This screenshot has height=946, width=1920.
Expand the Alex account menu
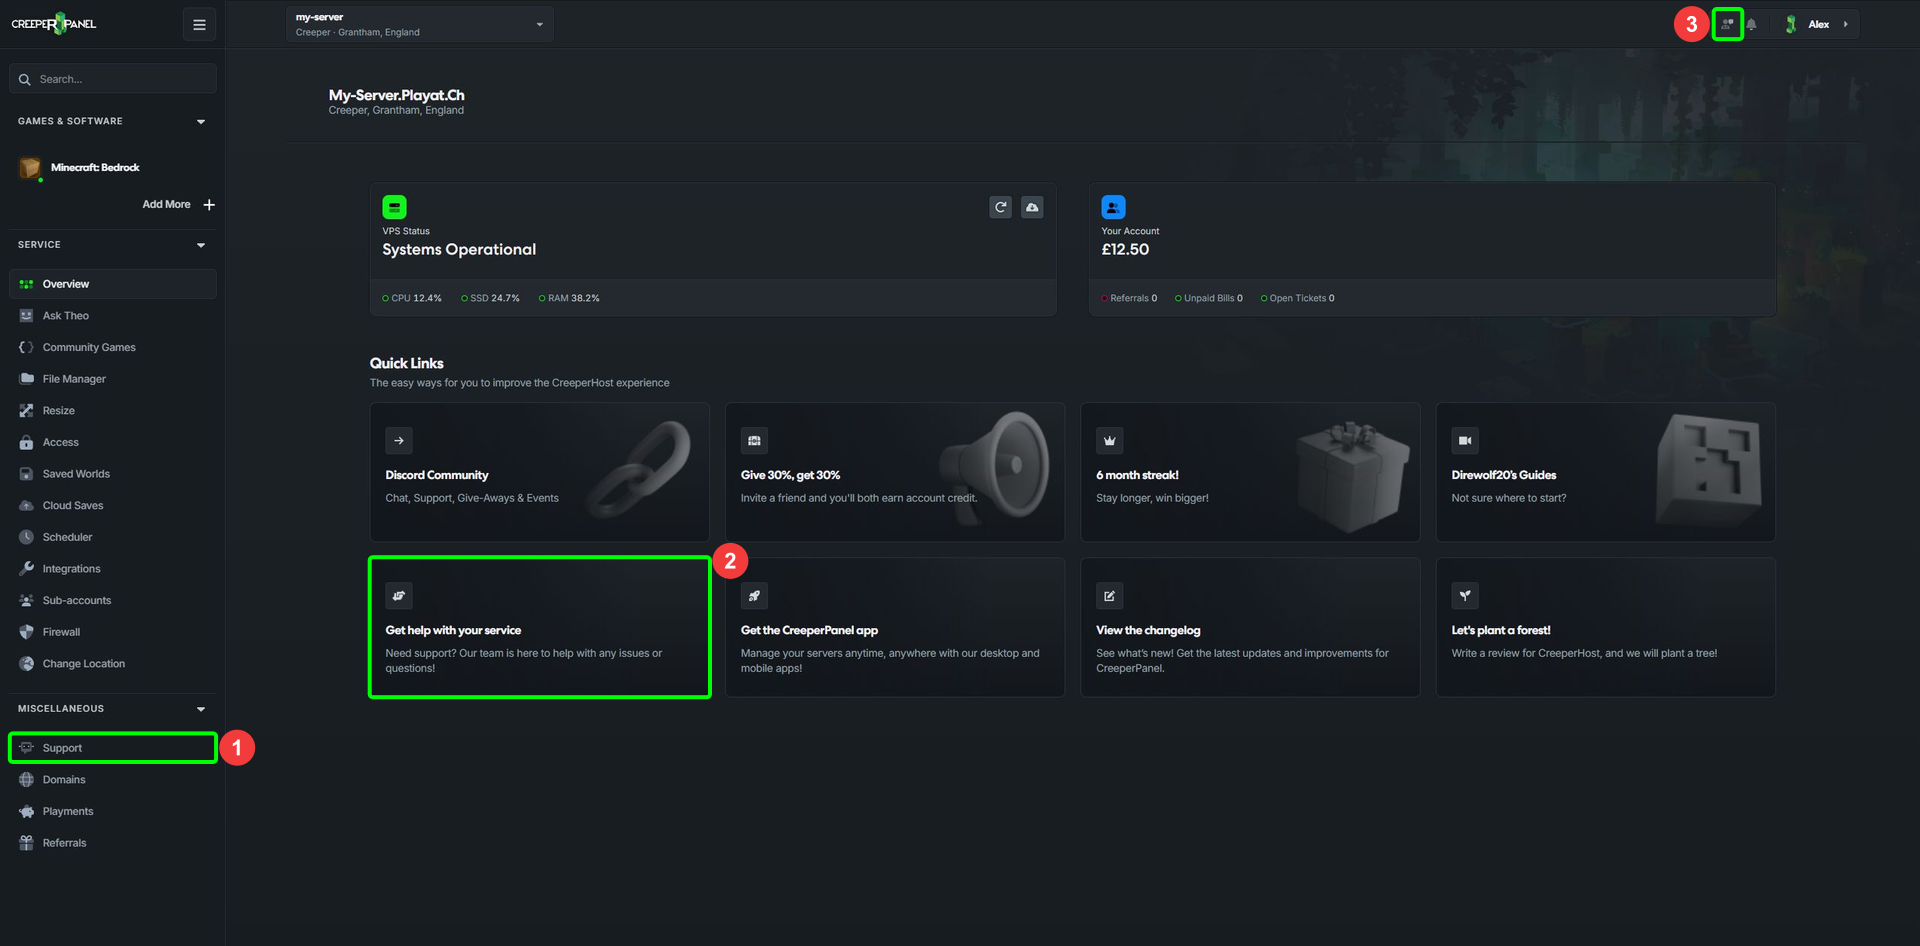(x=1819, y=24)
